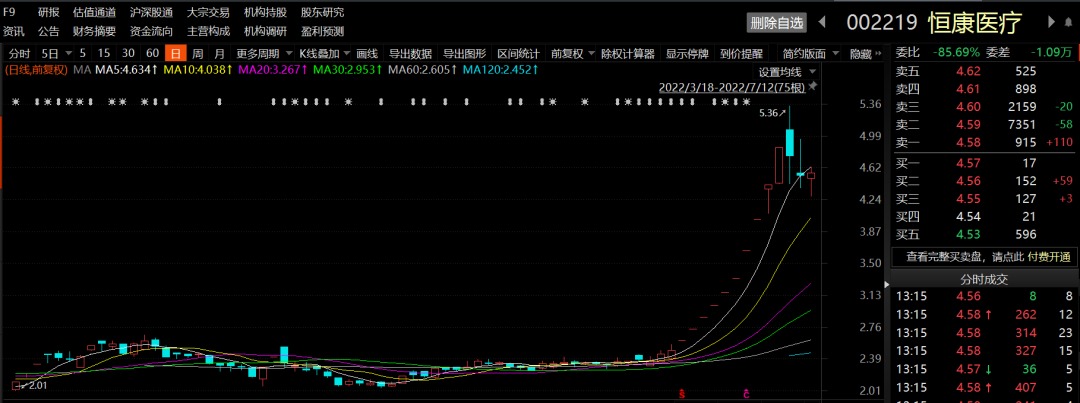Open the 更多周期 dropdown
Image resolution: width=1080 pixels, height=403 pixels.
263,54
